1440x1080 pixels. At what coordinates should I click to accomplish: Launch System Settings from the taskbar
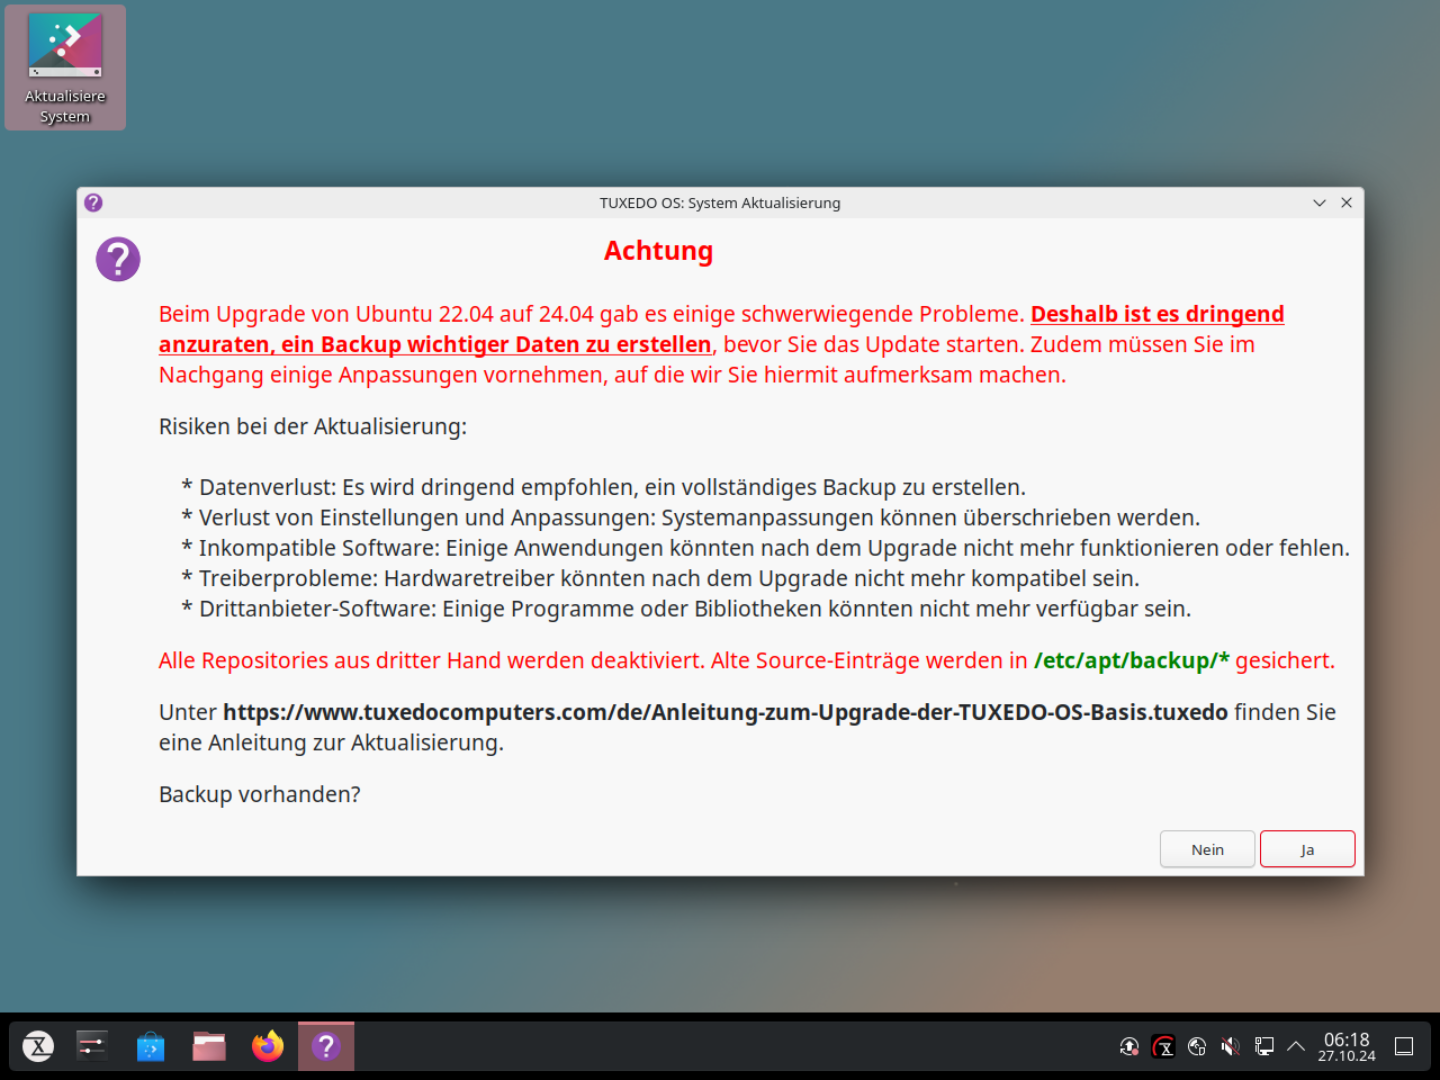pyautogui.click(x=92, y=1046)
